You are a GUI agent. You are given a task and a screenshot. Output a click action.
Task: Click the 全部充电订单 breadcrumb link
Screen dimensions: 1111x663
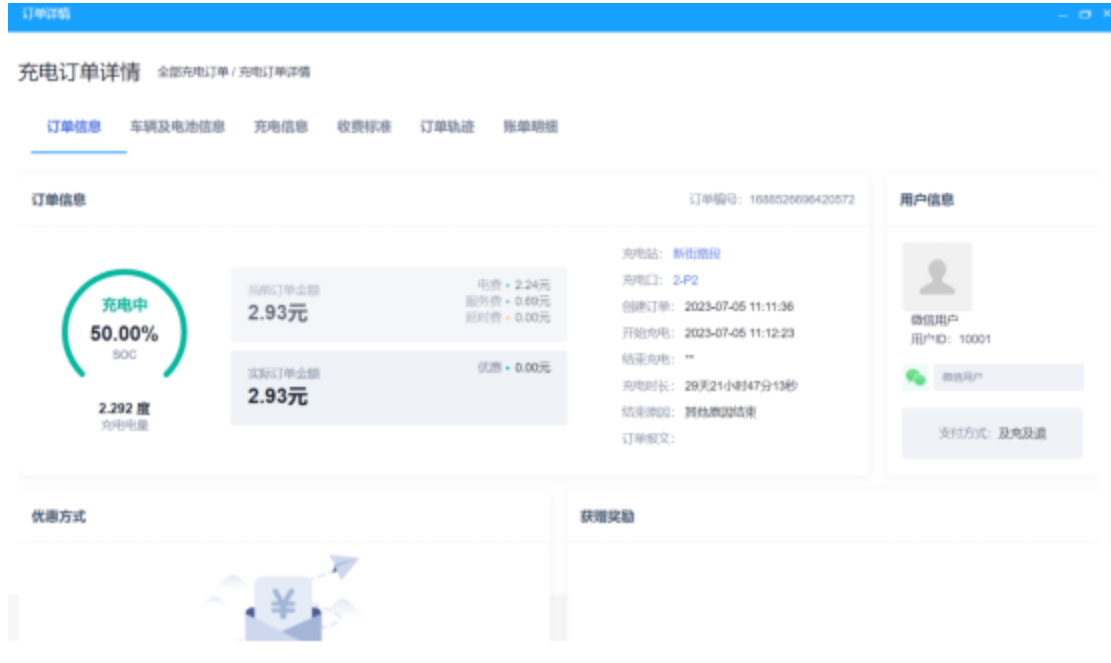192,73
